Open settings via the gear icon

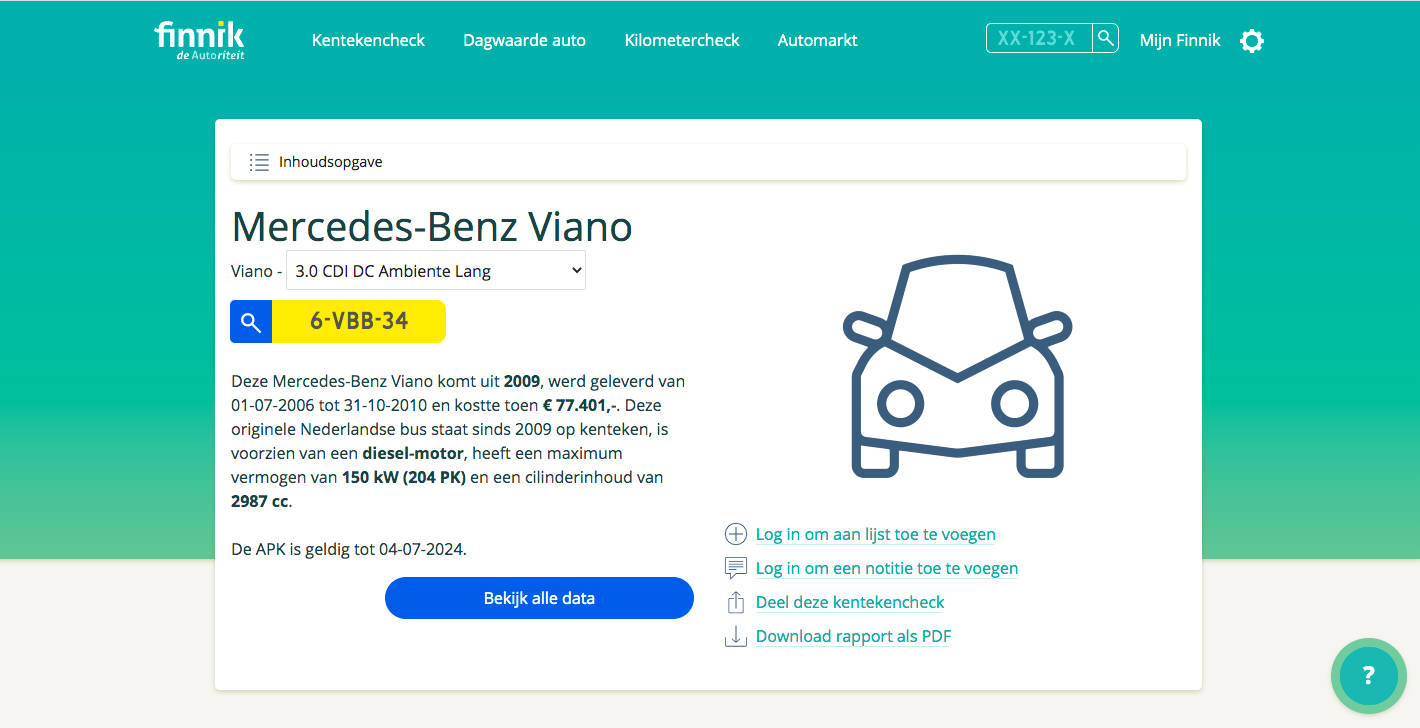[1252, 41]
